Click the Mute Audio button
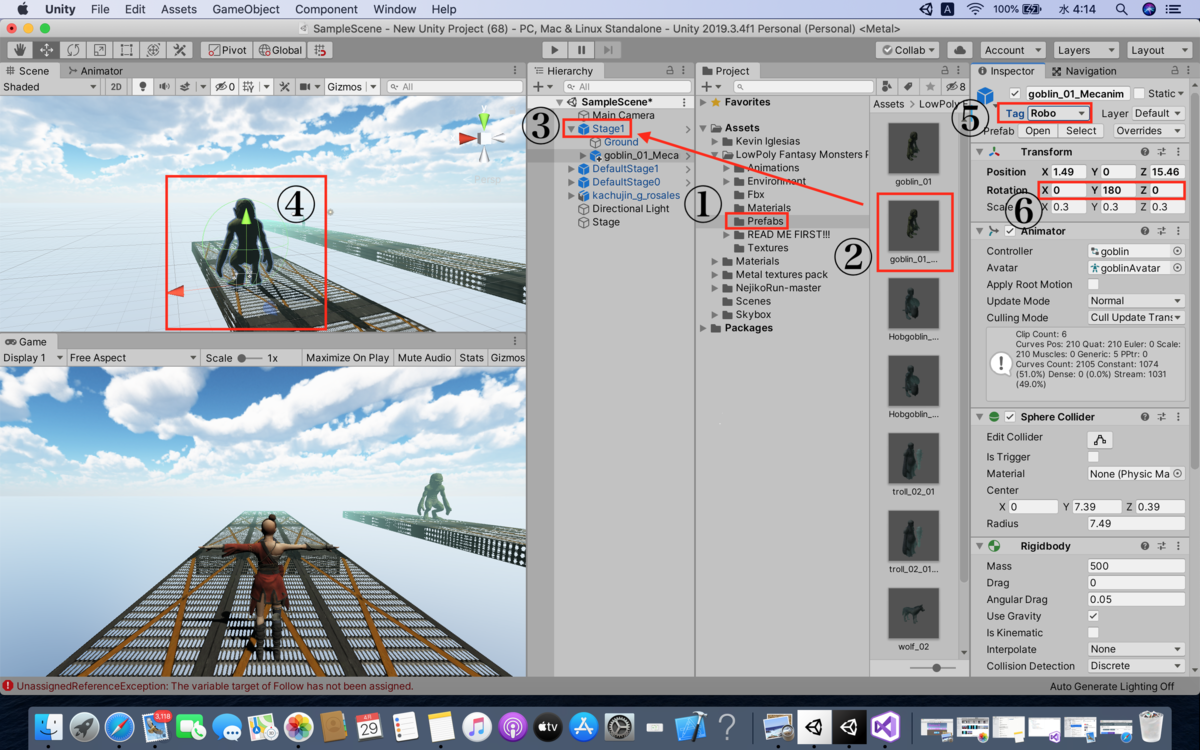Image resolution: width=1200 pixels, height=750 pixels. click(x=424, y=358)
